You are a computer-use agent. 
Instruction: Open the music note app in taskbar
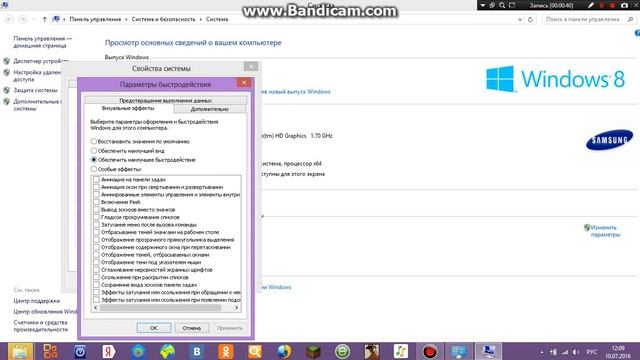(x=400, y=351)
